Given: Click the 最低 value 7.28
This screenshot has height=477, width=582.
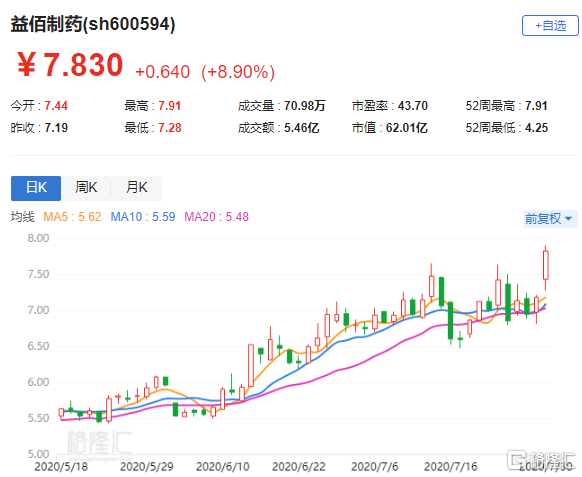Looking at the screenshot, I should point(170,128).
